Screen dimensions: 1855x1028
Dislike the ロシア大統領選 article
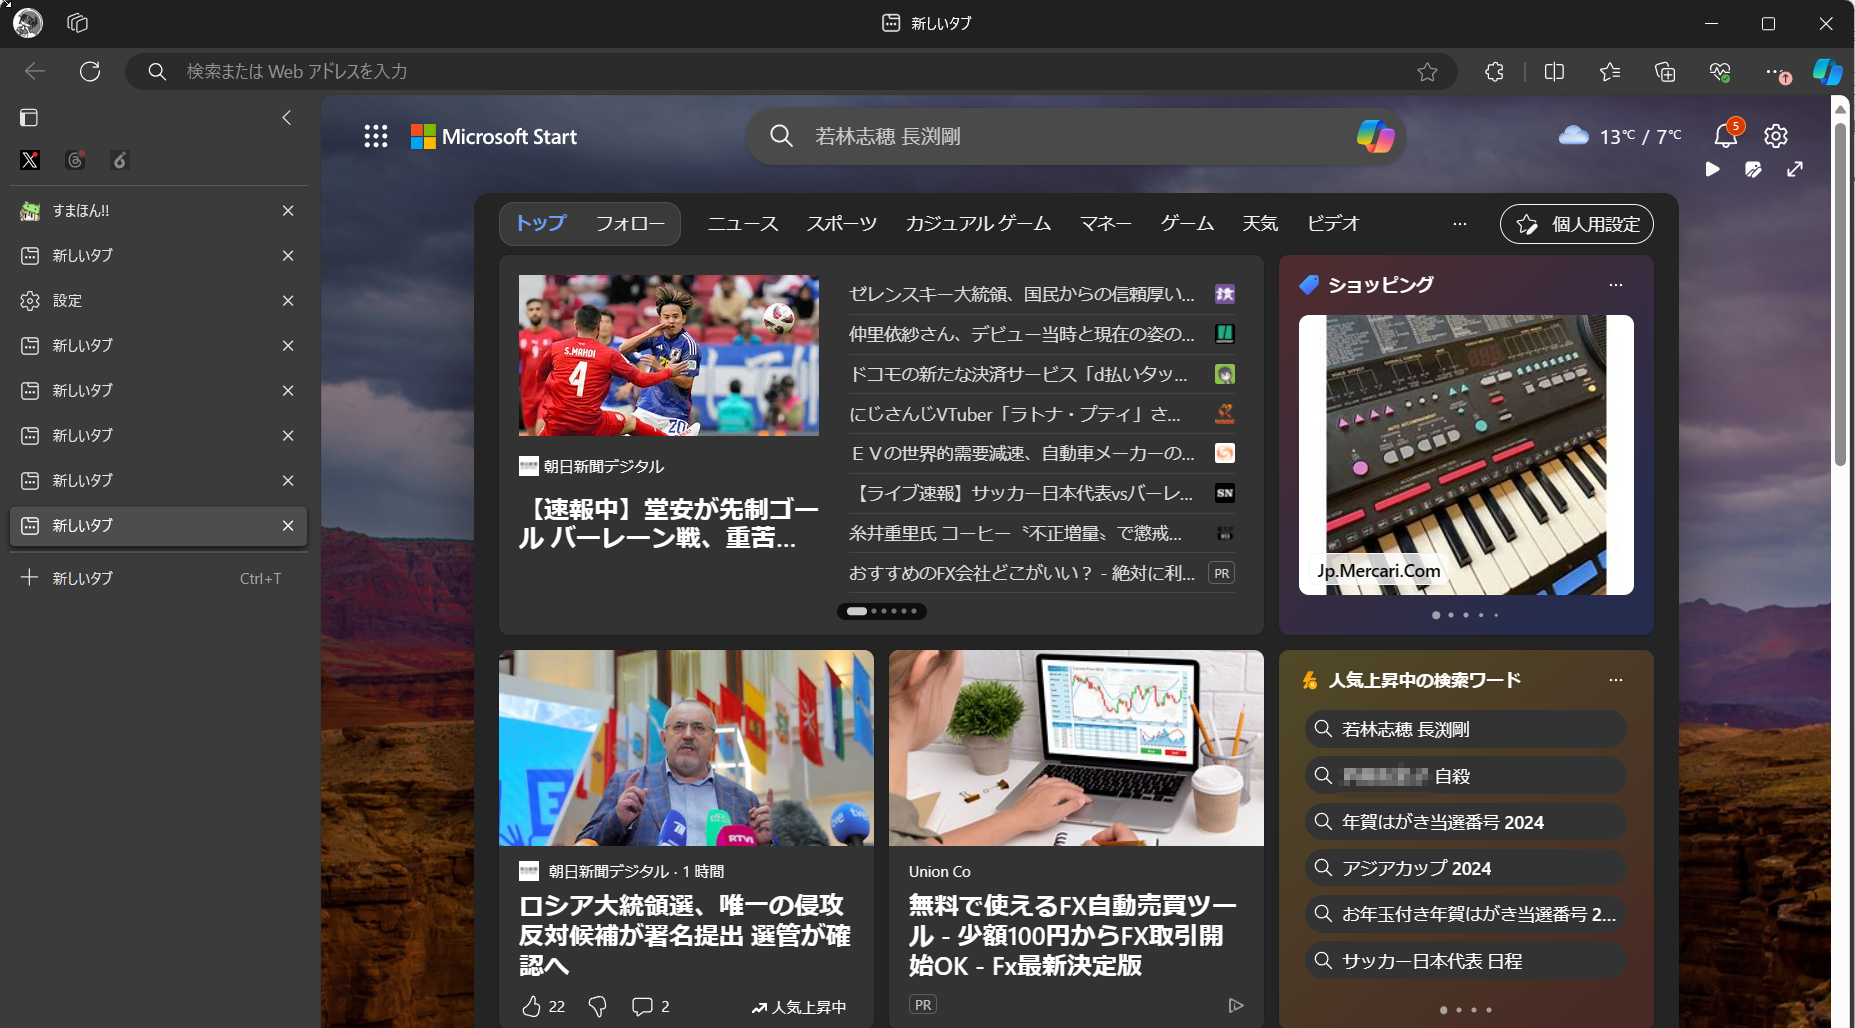point(598,1006)
